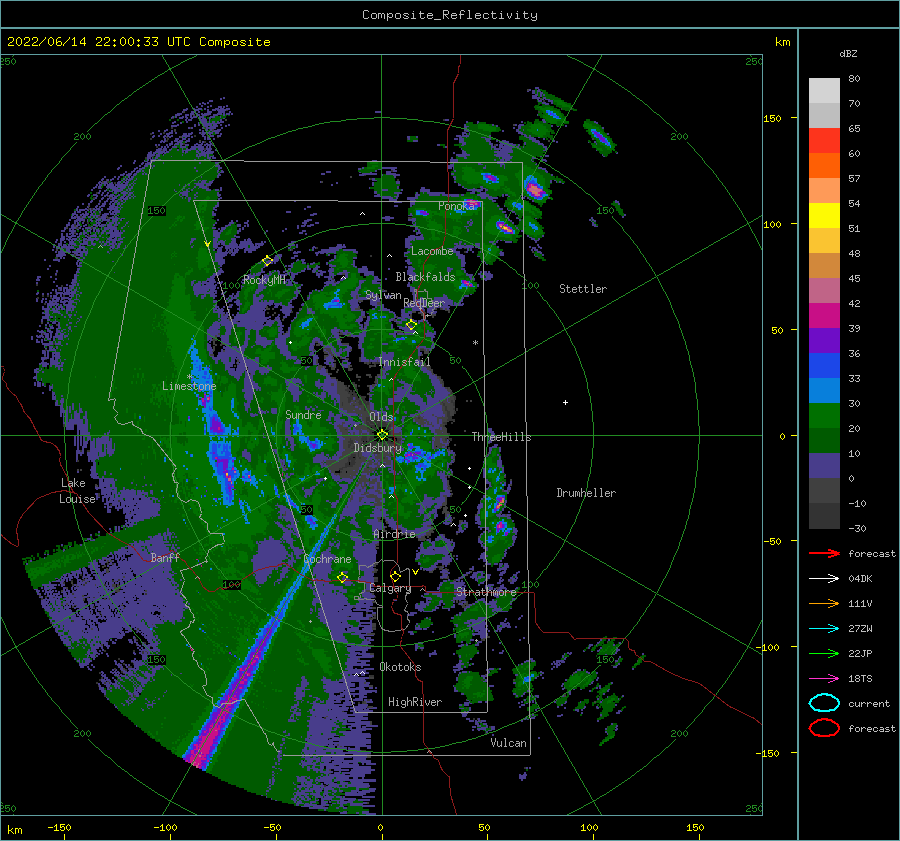Screen dimensions: 900x841
Task: Click the yellow swatch between 54 and 51 dBZ
Action: 824,216
